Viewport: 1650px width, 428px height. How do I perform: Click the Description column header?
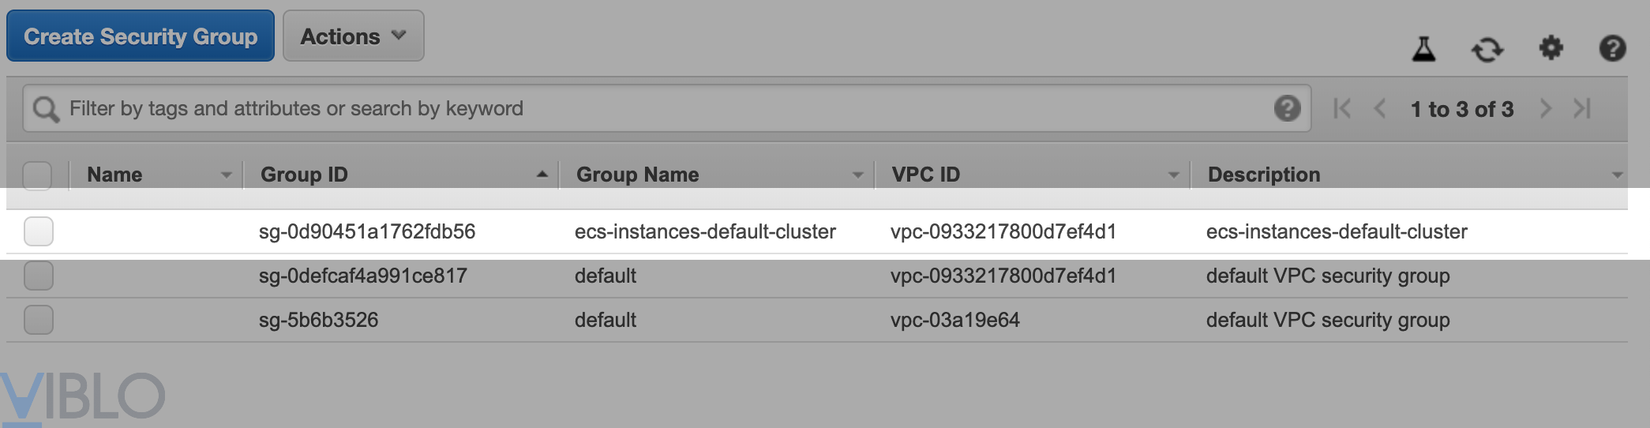pos(1264,175)
